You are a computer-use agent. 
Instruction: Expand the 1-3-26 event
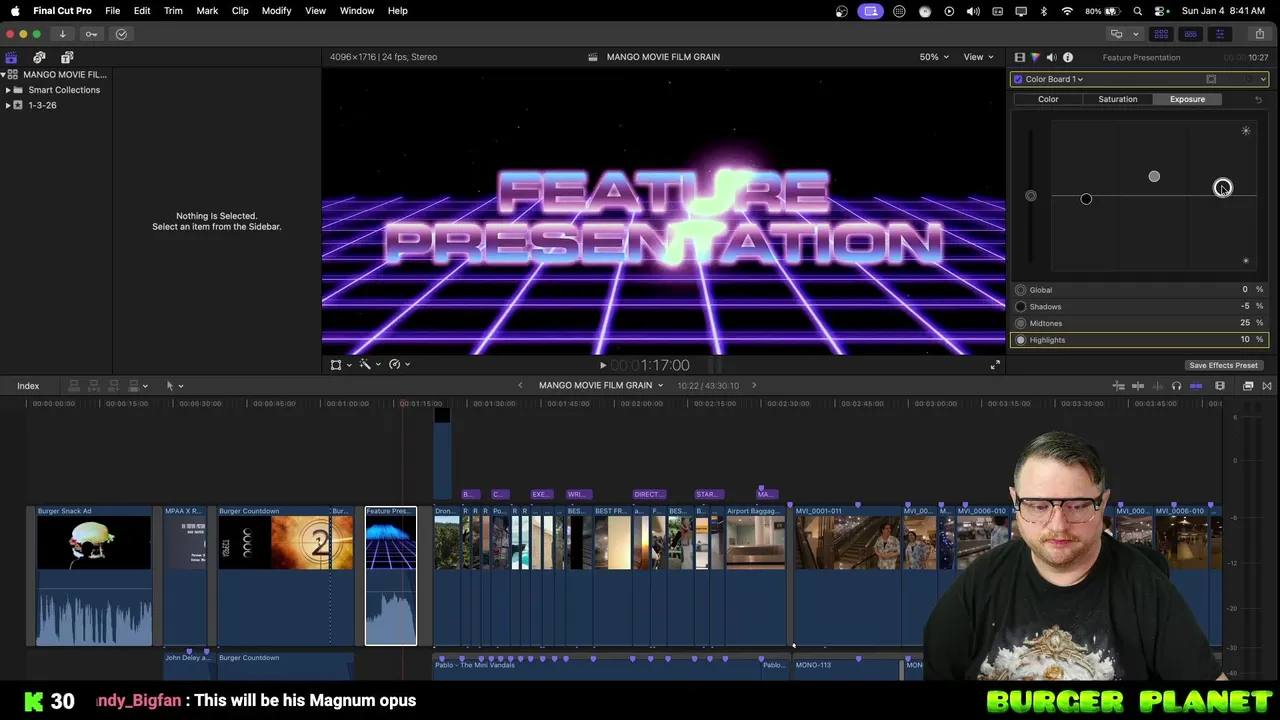pyautogui.click(x=8, y=105)
